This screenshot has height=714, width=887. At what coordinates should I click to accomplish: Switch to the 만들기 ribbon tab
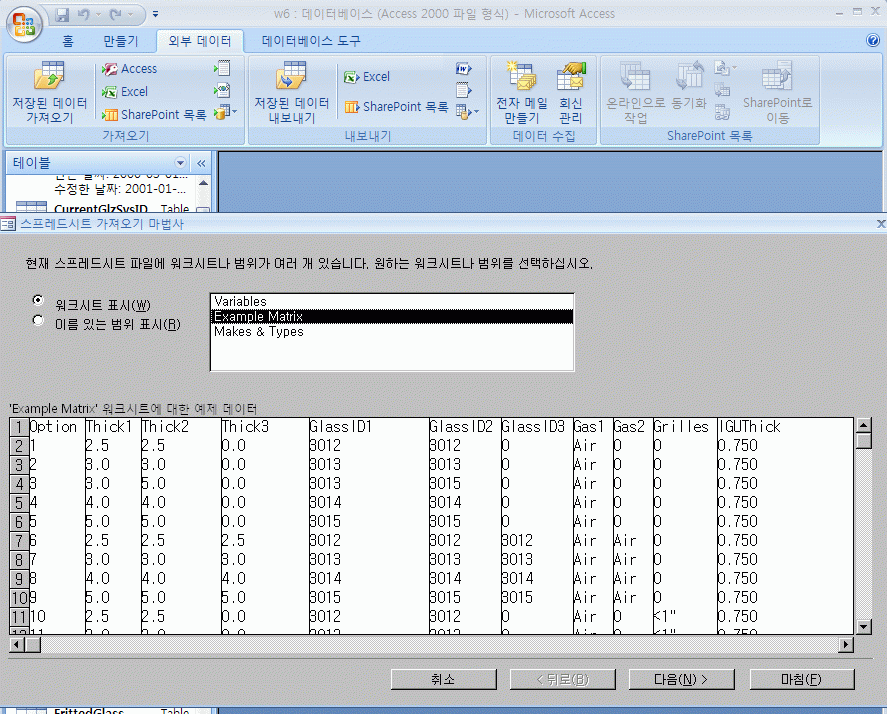coord(122,41)
